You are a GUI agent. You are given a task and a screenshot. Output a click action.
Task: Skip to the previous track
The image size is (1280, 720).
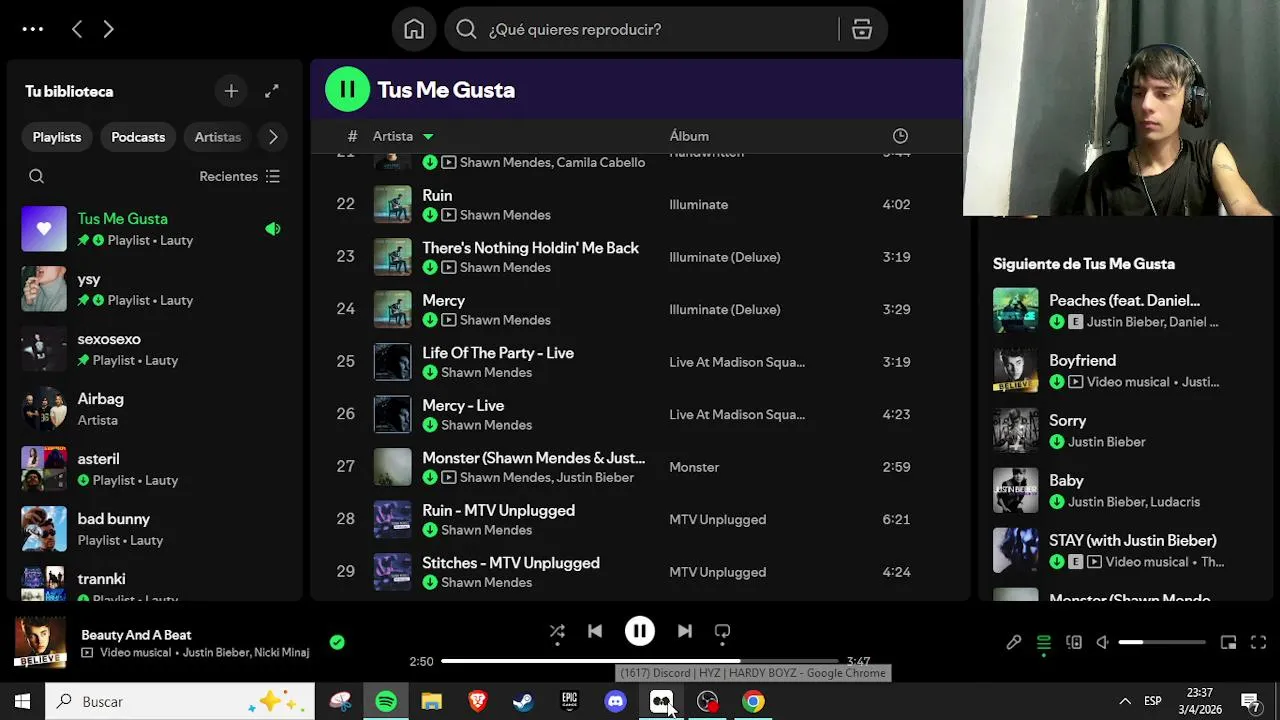click(595, 631)
